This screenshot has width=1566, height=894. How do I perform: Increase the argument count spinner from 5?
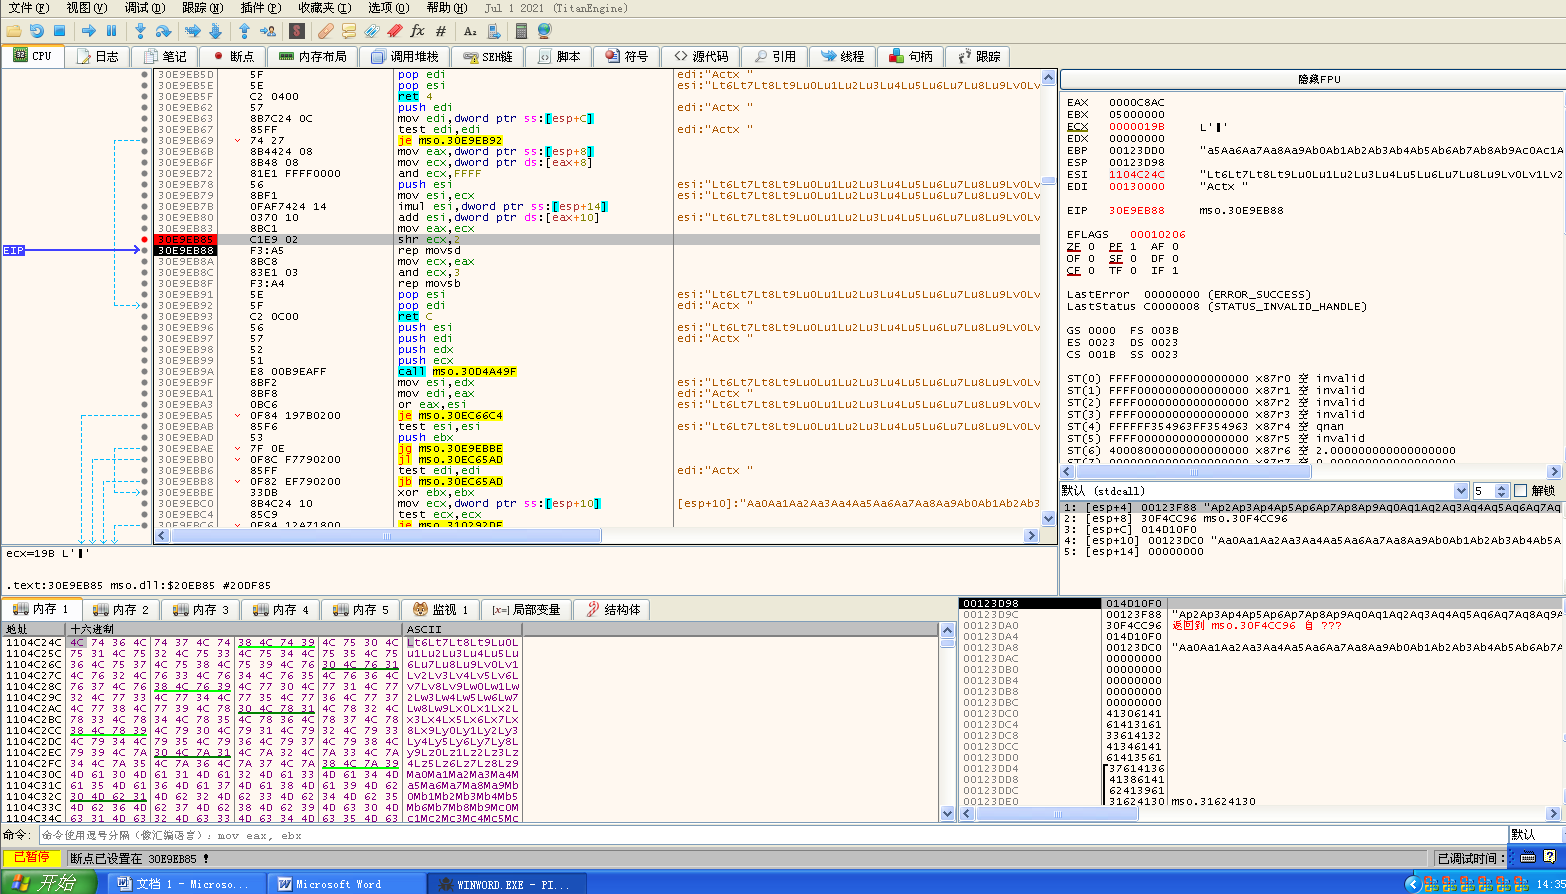click(1501, 487)
